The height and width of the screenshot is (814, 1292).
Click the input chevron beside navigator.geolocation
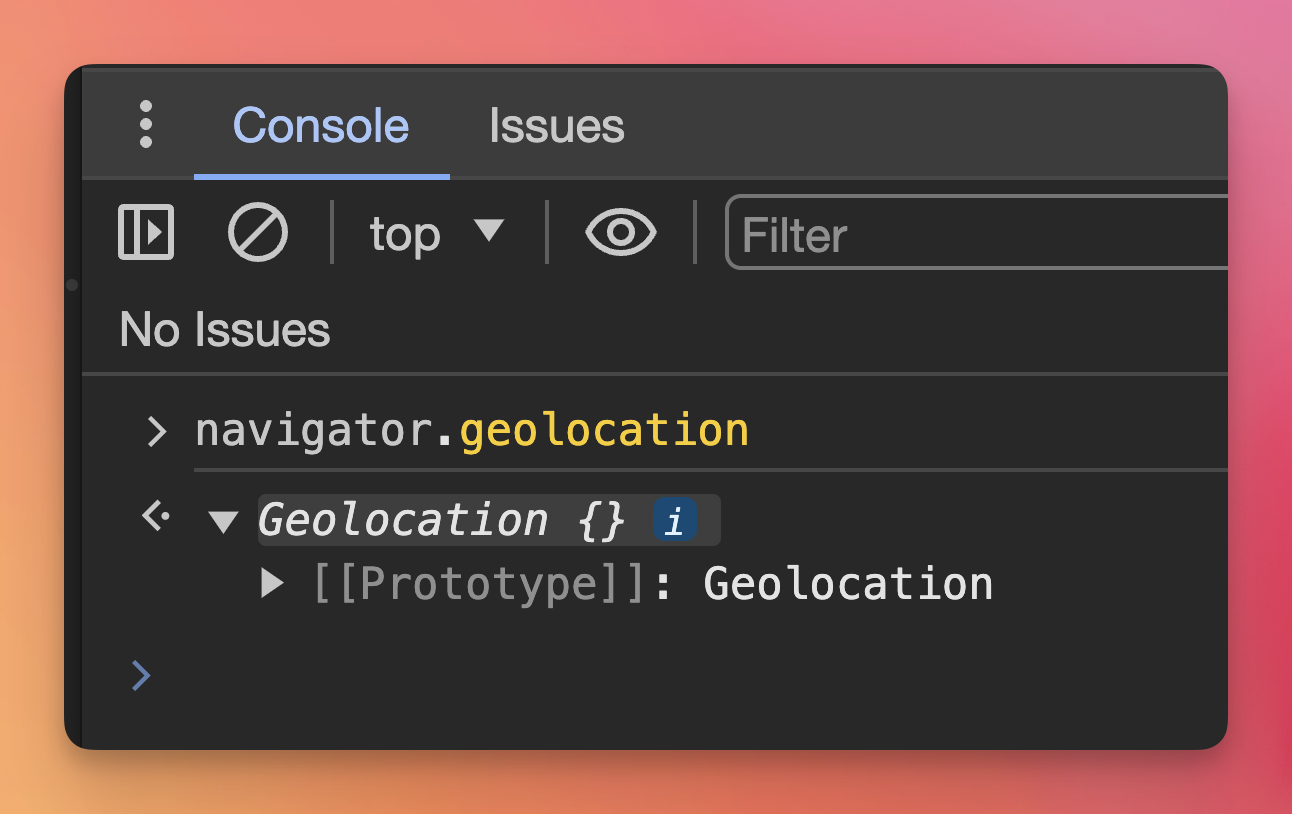click(x=156, y=431)
